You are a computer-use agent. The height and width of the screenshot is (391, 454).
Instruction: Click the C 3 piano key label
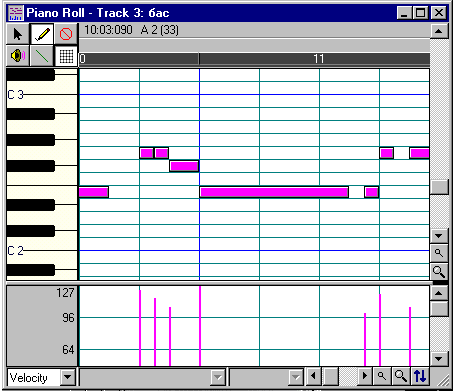[16, 95]
